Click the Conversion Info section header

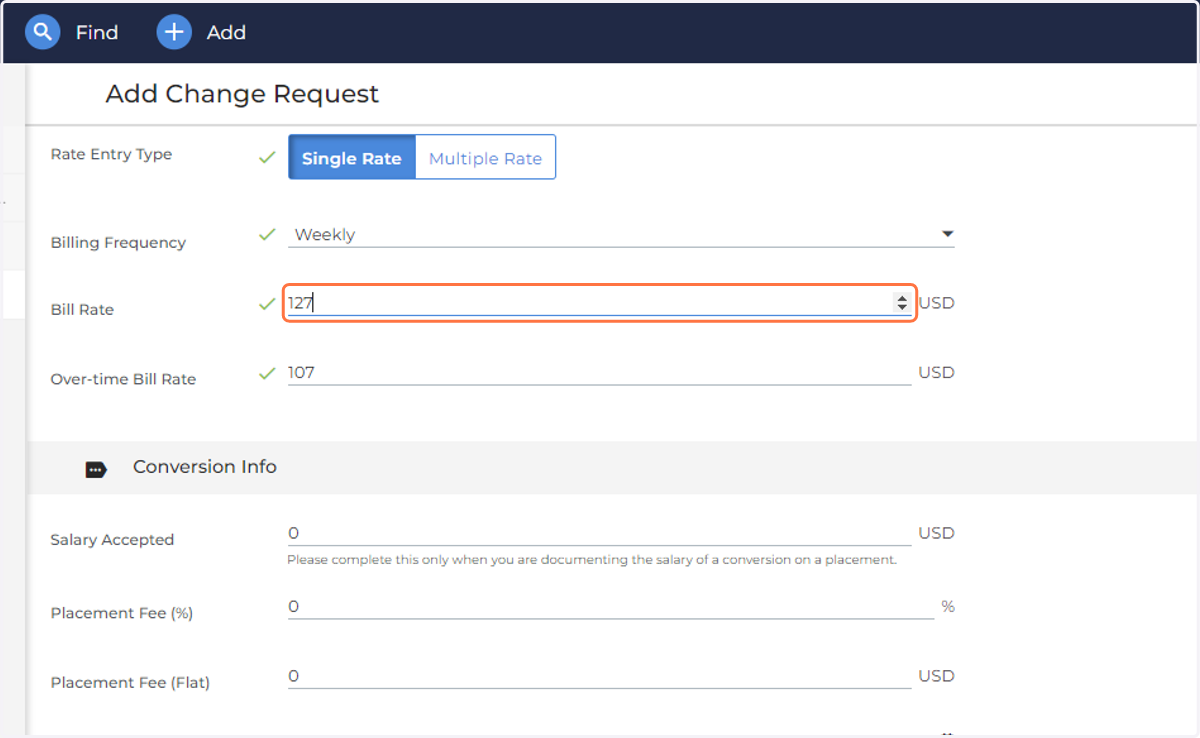pyautogui.click(x=205, y=467)
